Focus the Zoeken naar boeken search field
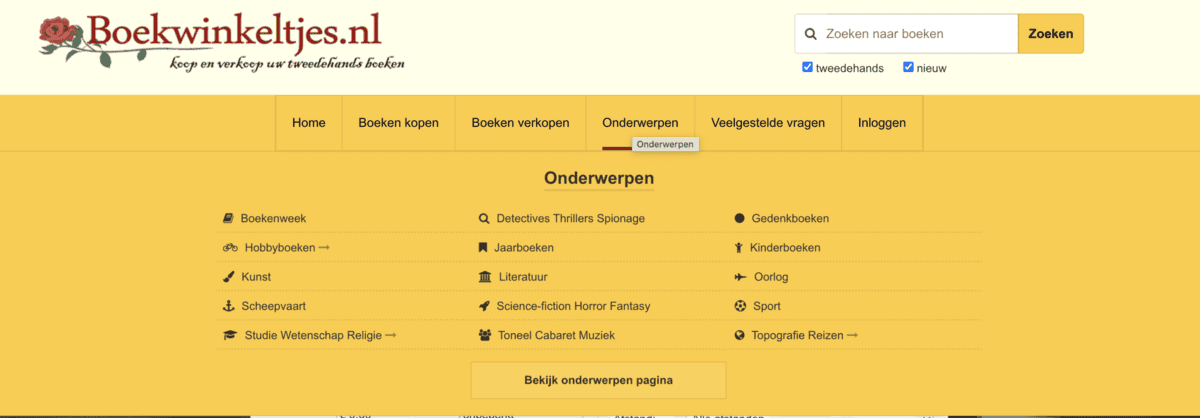 (915, 34)
